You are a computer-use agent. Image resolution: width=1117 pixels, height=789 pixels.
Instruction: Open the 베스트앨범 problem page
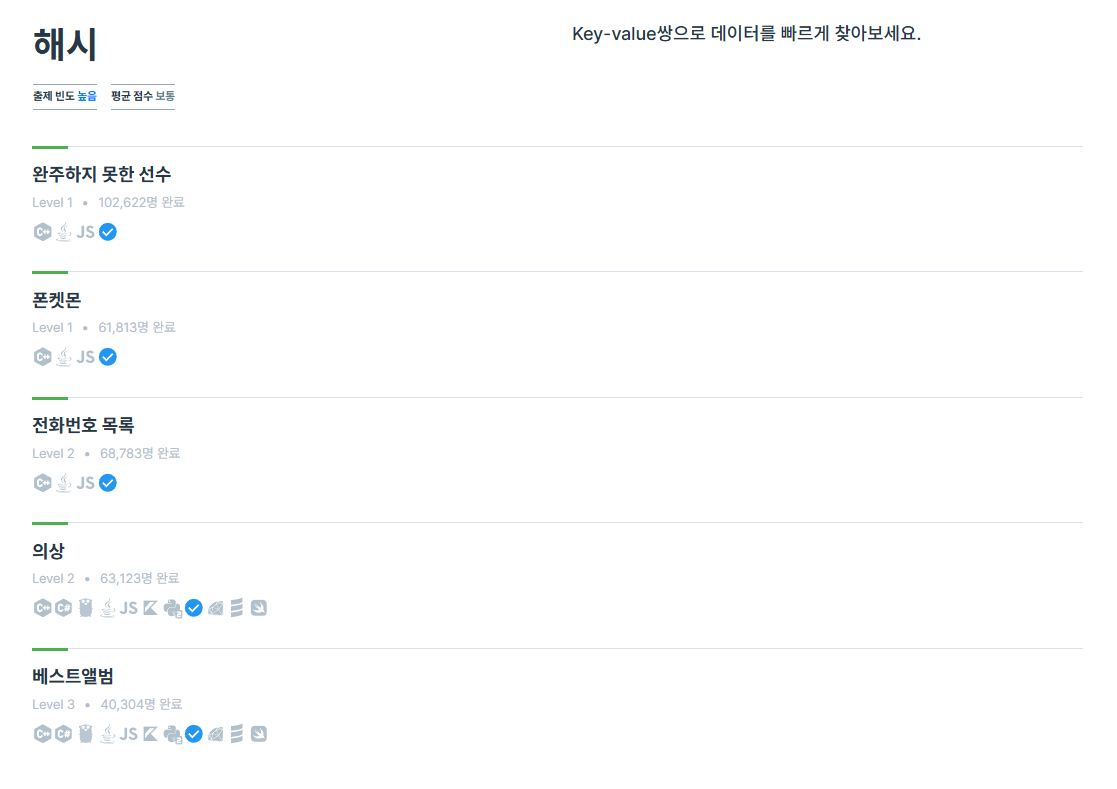pyautogui.click(x=72, y=676)
